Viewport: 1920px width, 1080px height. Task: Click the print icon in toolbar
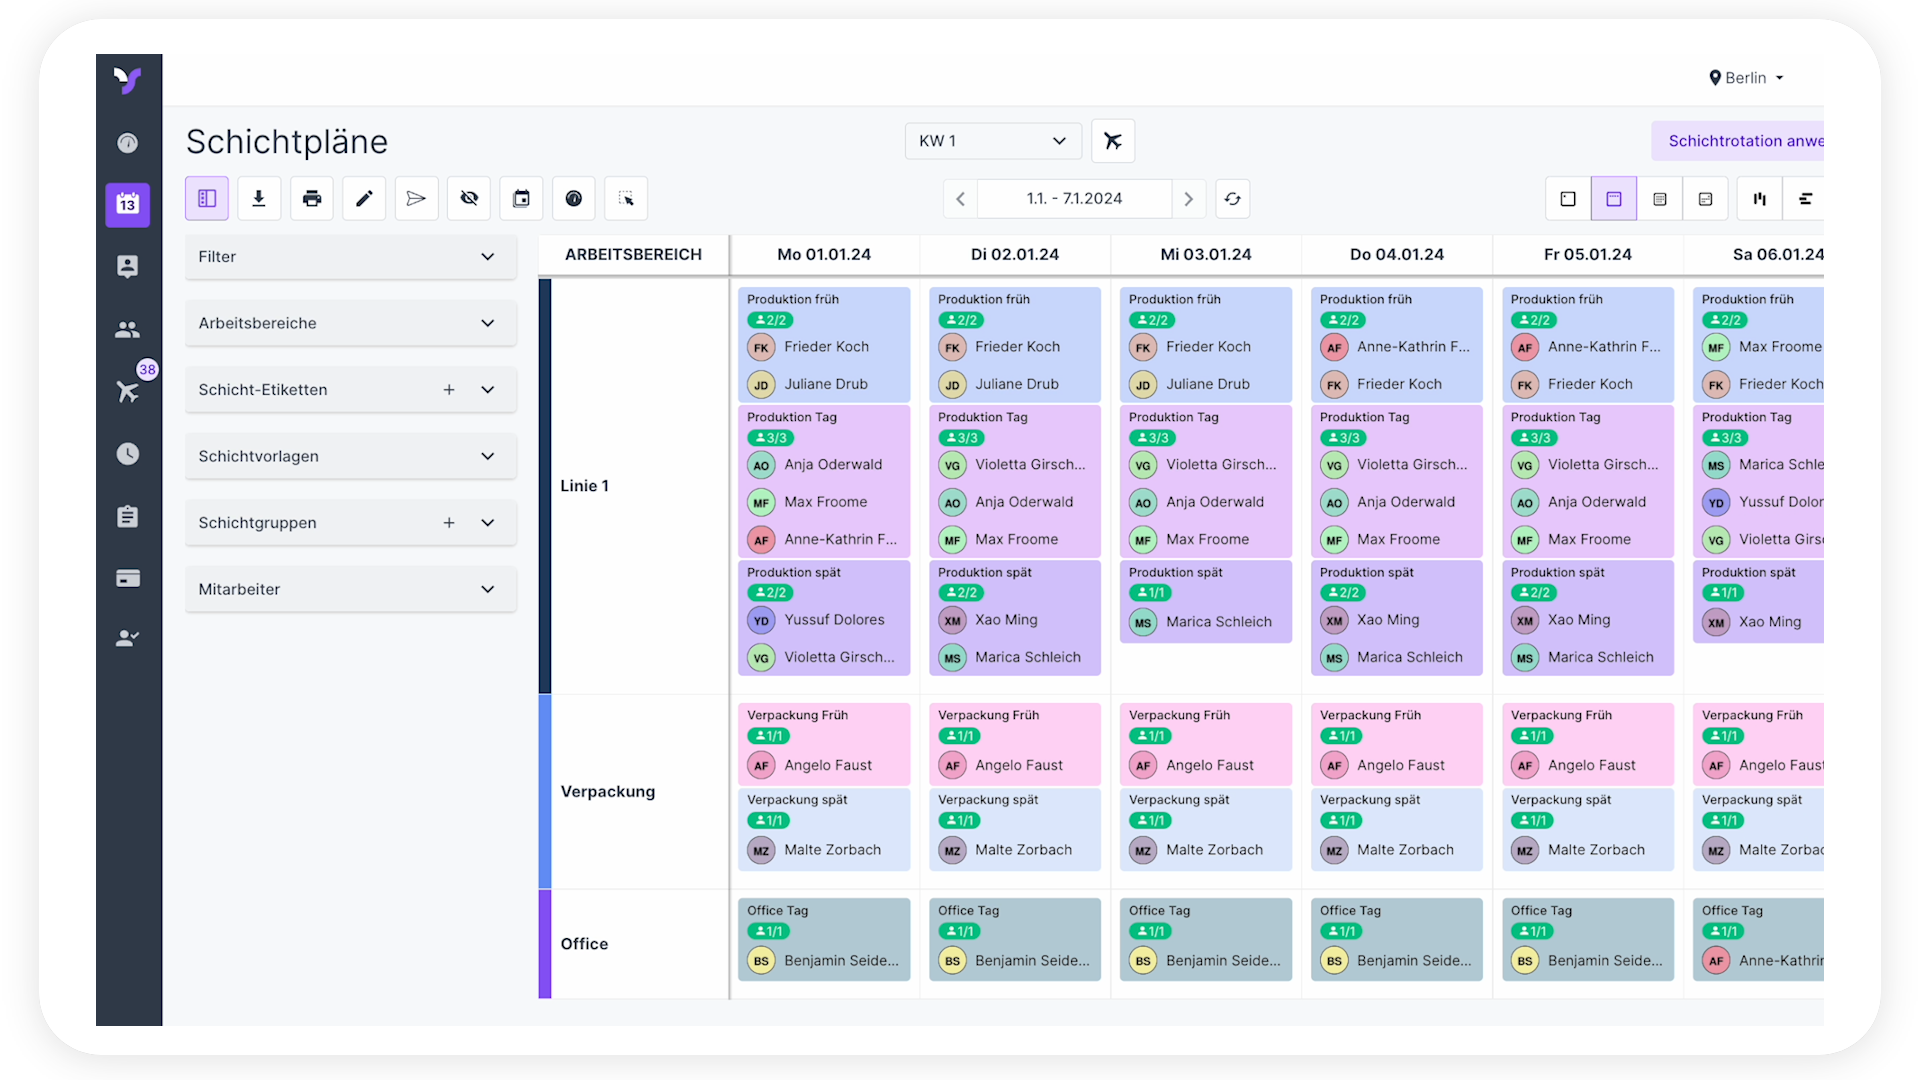click(312, 199)
